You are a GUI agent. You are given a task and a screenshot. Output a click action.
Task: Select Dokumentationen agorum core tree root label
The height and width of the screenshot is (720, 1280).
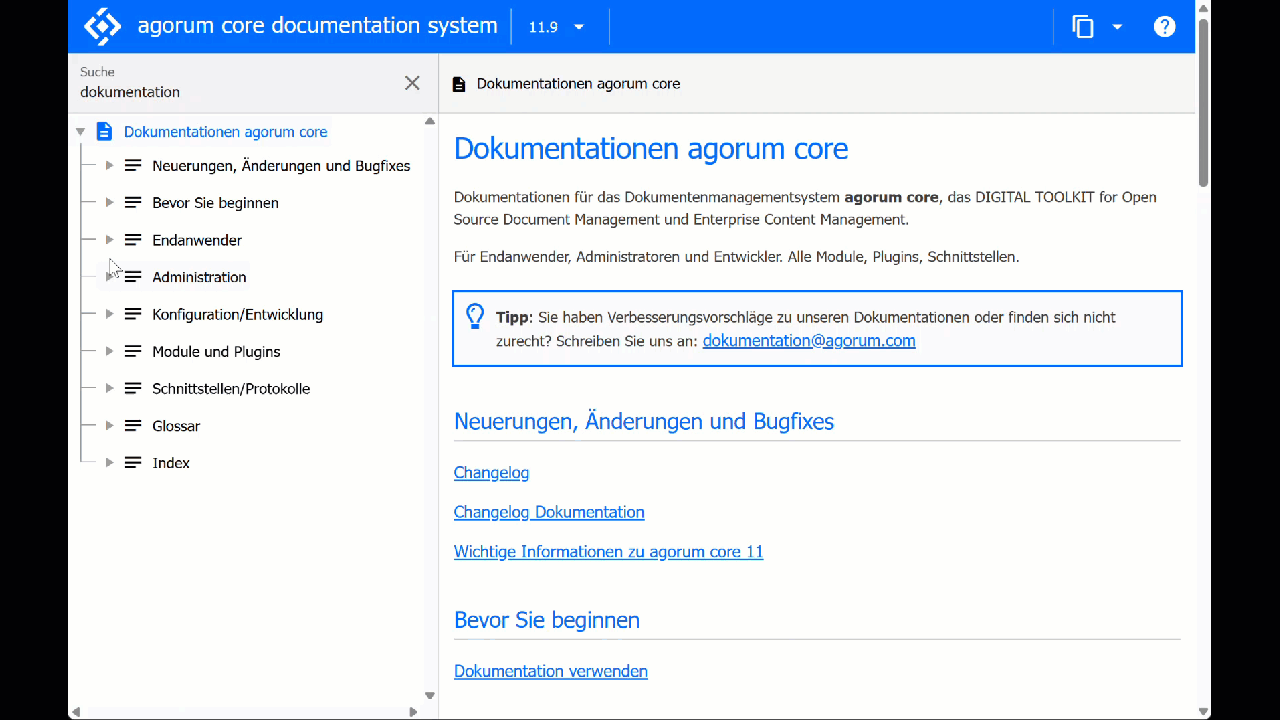(225, 132)
